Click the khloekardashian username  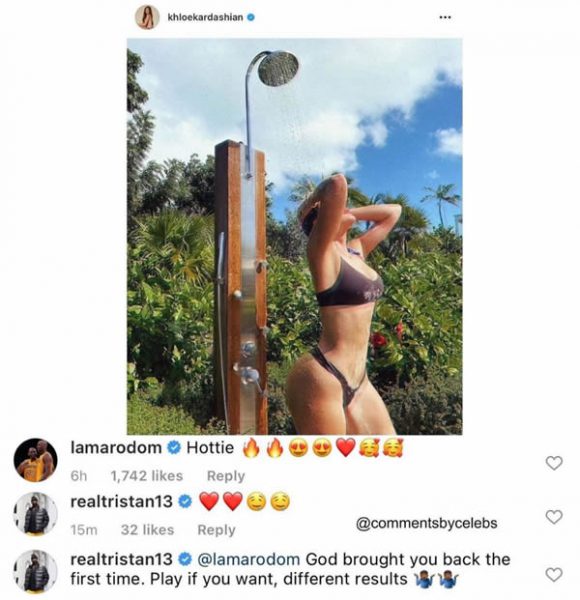(x=205, y=17)
